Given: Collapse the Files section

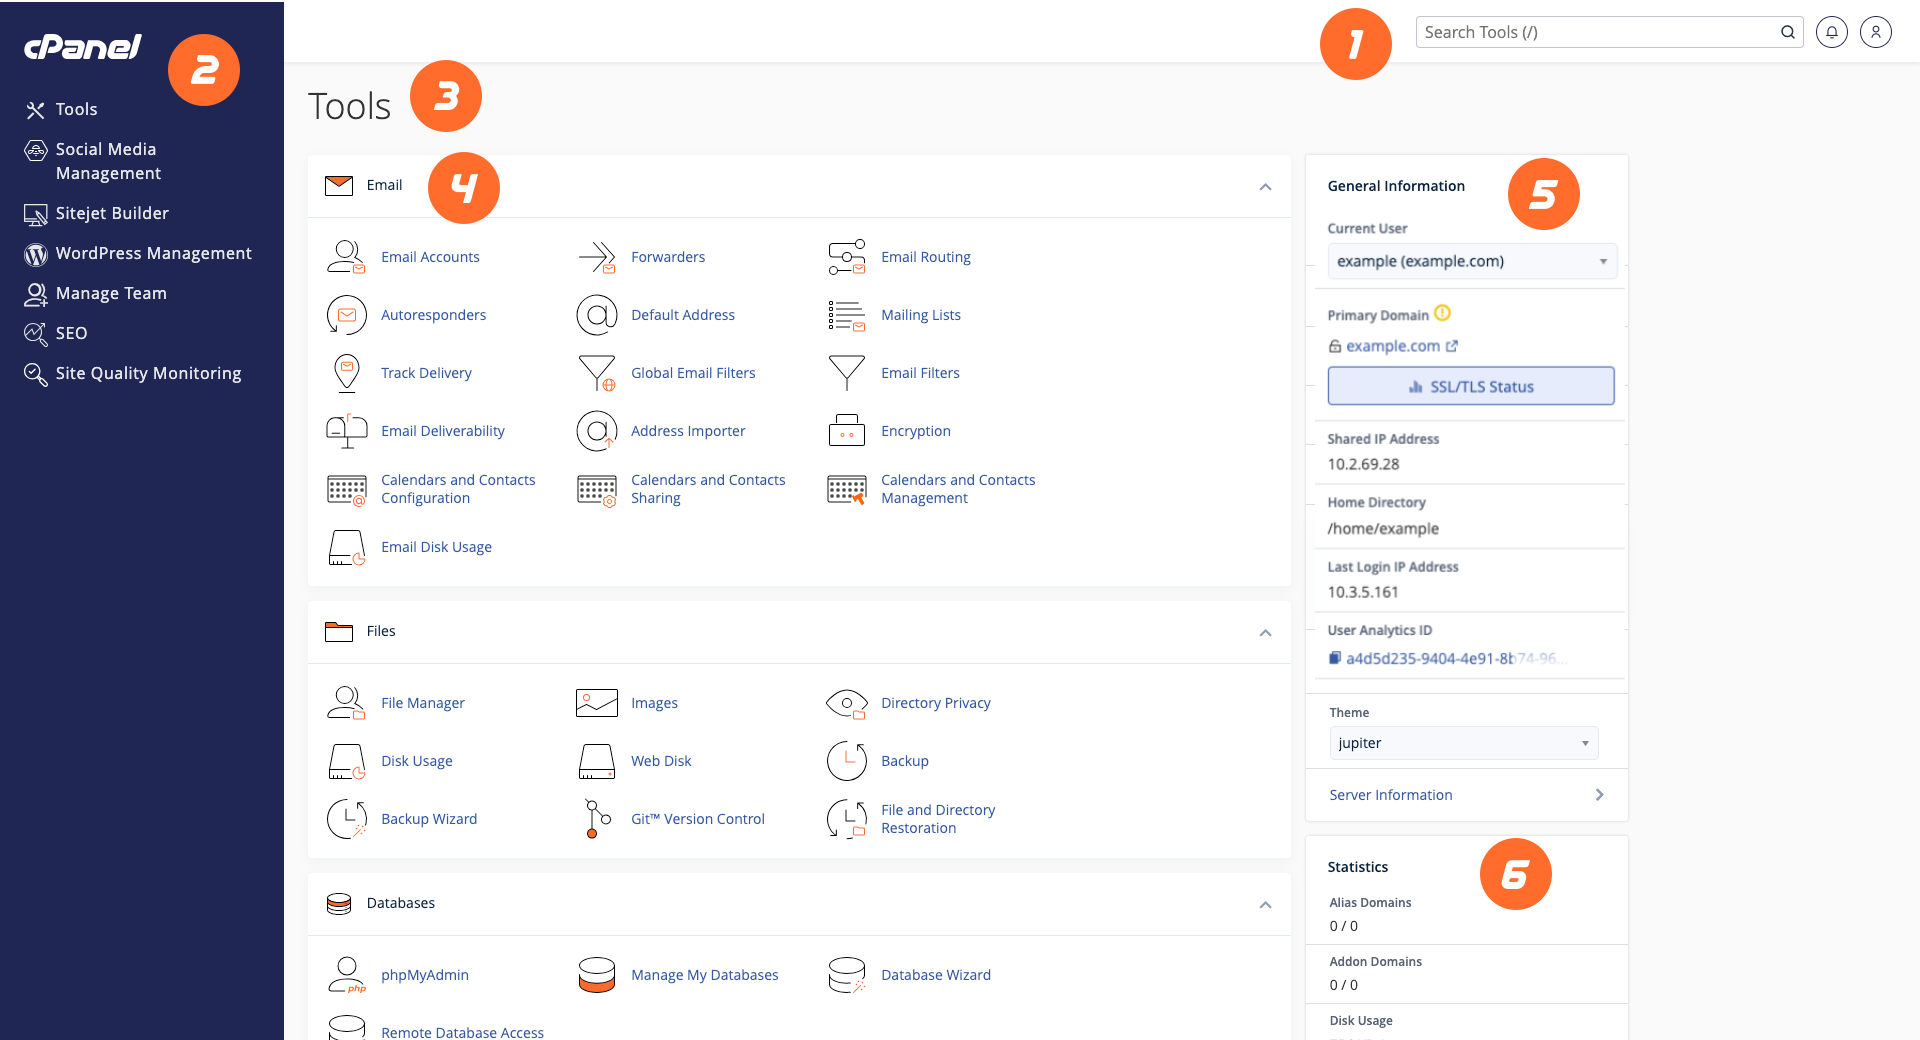Looking at the screenshot, I should (x=1265, y=633).
